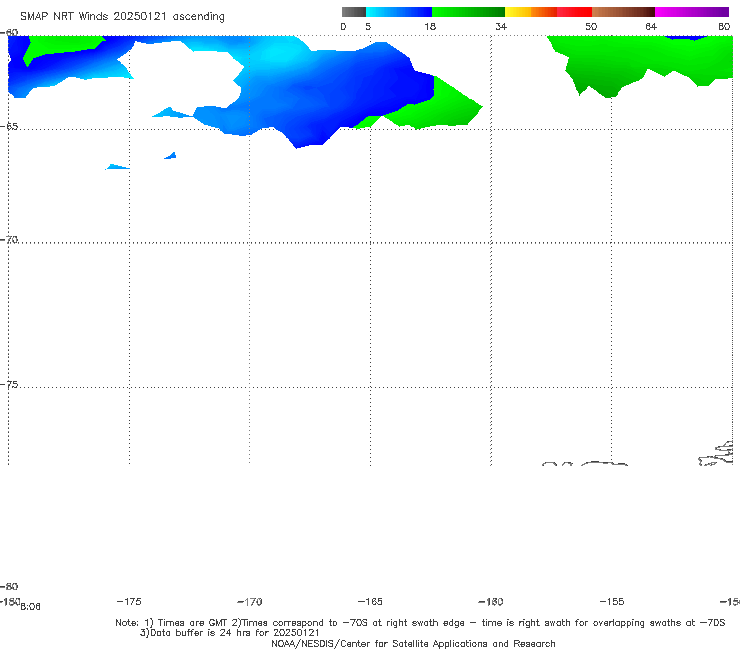The width and height of the screenshot is (740, 650).
Task: Click the title 'SMAP NRT Winds 20250121 ascending'
Action: click(x=122, y=16)
